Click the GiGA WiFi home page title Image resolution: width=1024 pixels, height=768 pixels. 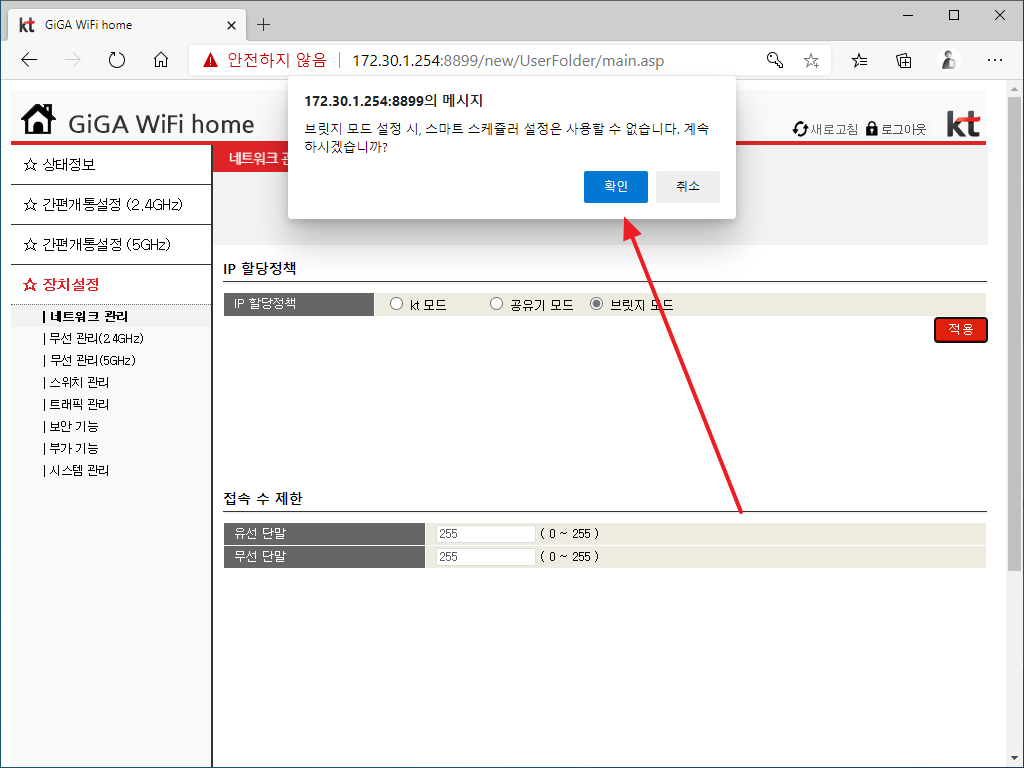(161, 124)
